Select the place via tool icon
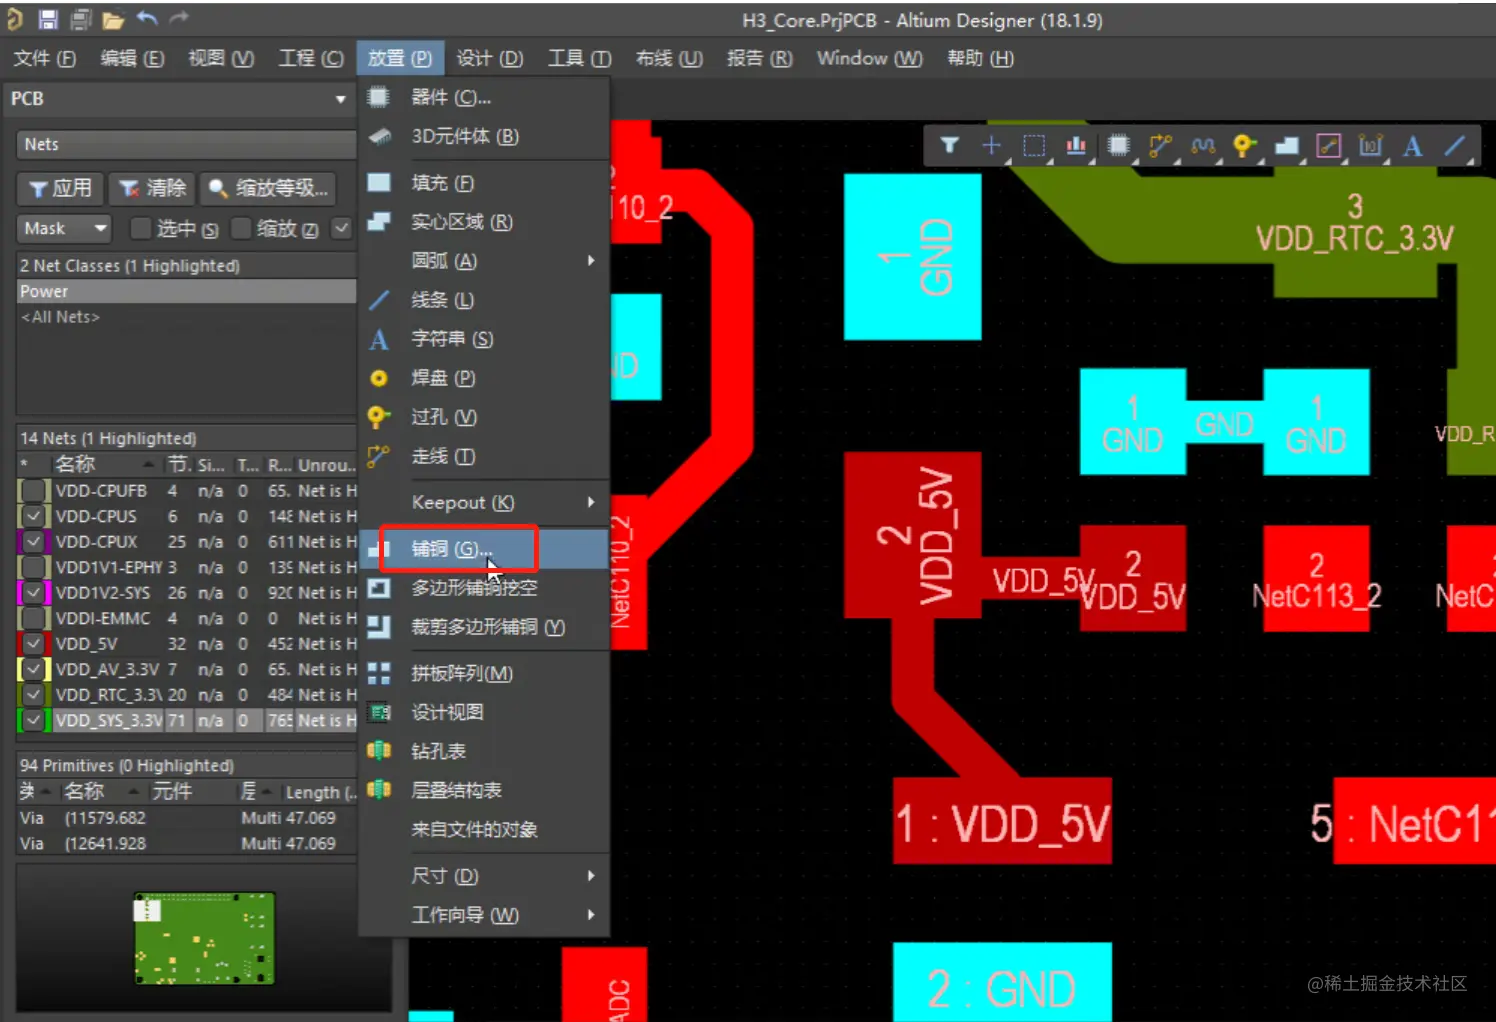 point(1244,146)
